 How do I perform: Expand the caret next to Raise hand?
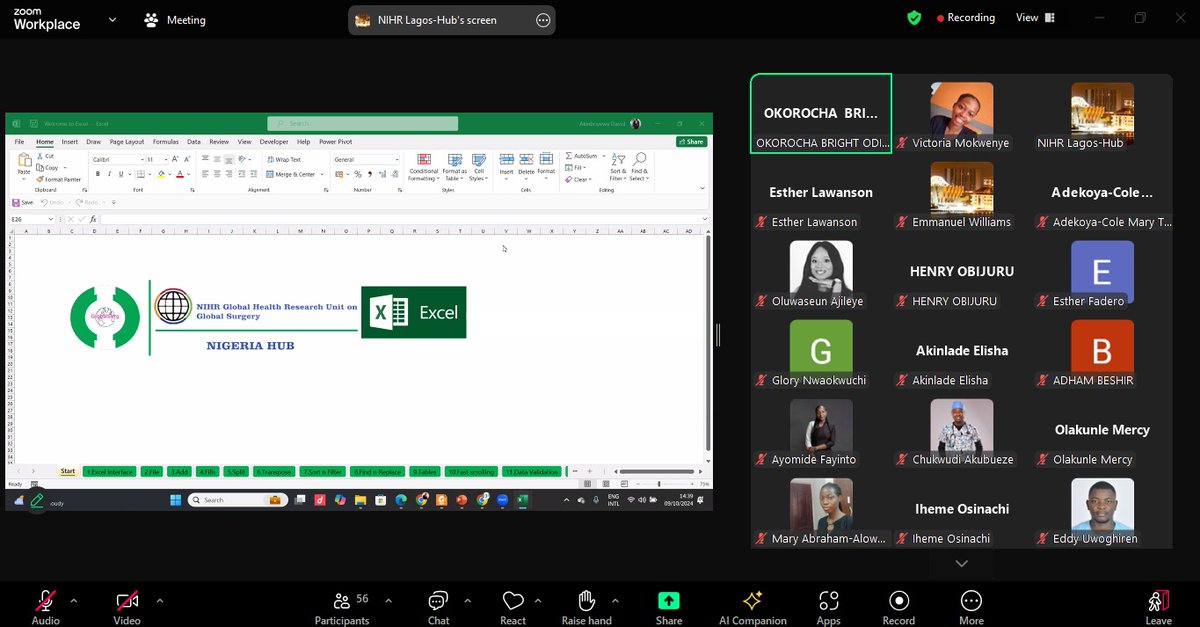pyautogui.click(x=614, y=601)
